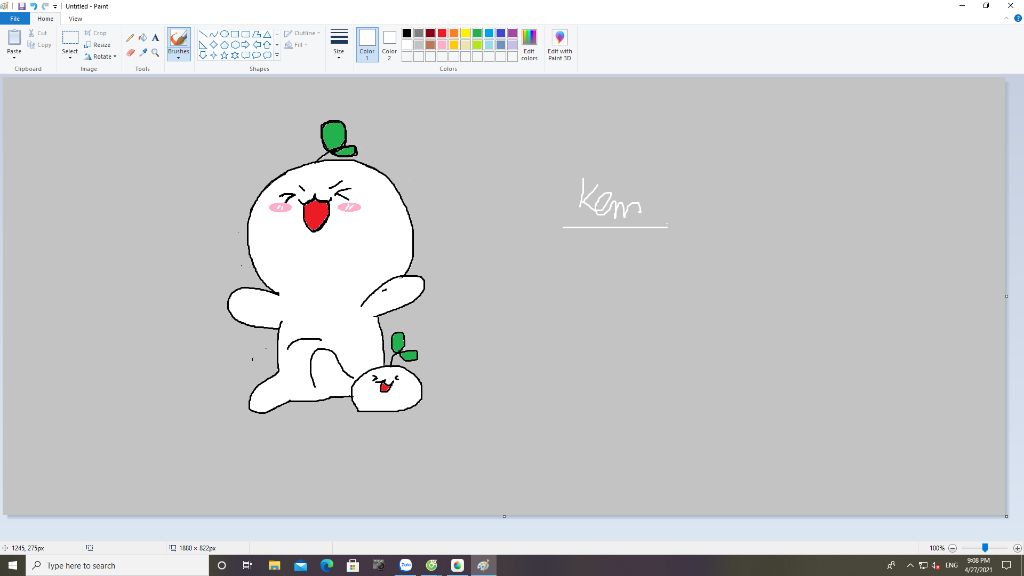
Task: Choose the Triangle shape
Action: 267,34
